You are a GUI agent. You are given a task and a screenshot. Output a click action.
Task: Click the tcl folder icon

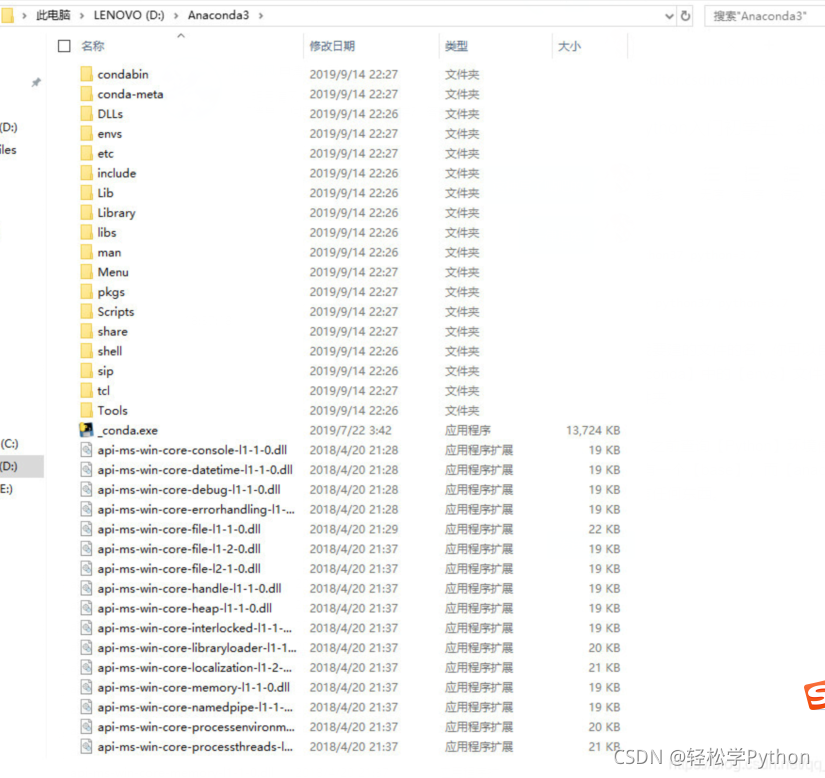tap(87, 391)
